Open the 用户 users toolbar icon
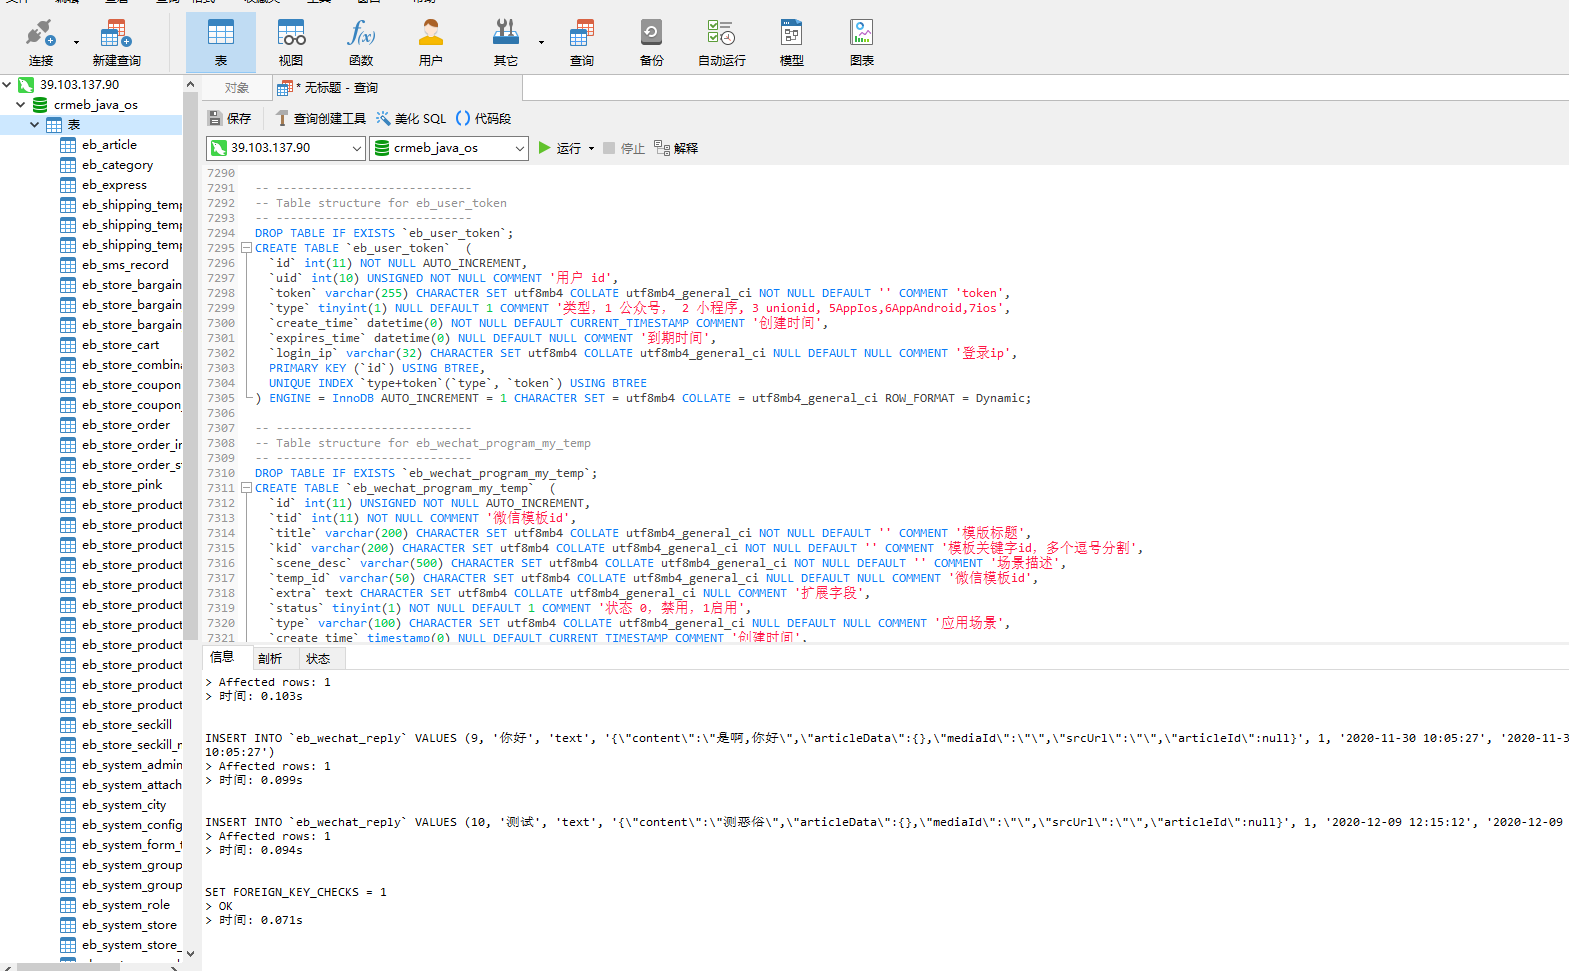 pos(431,43)
